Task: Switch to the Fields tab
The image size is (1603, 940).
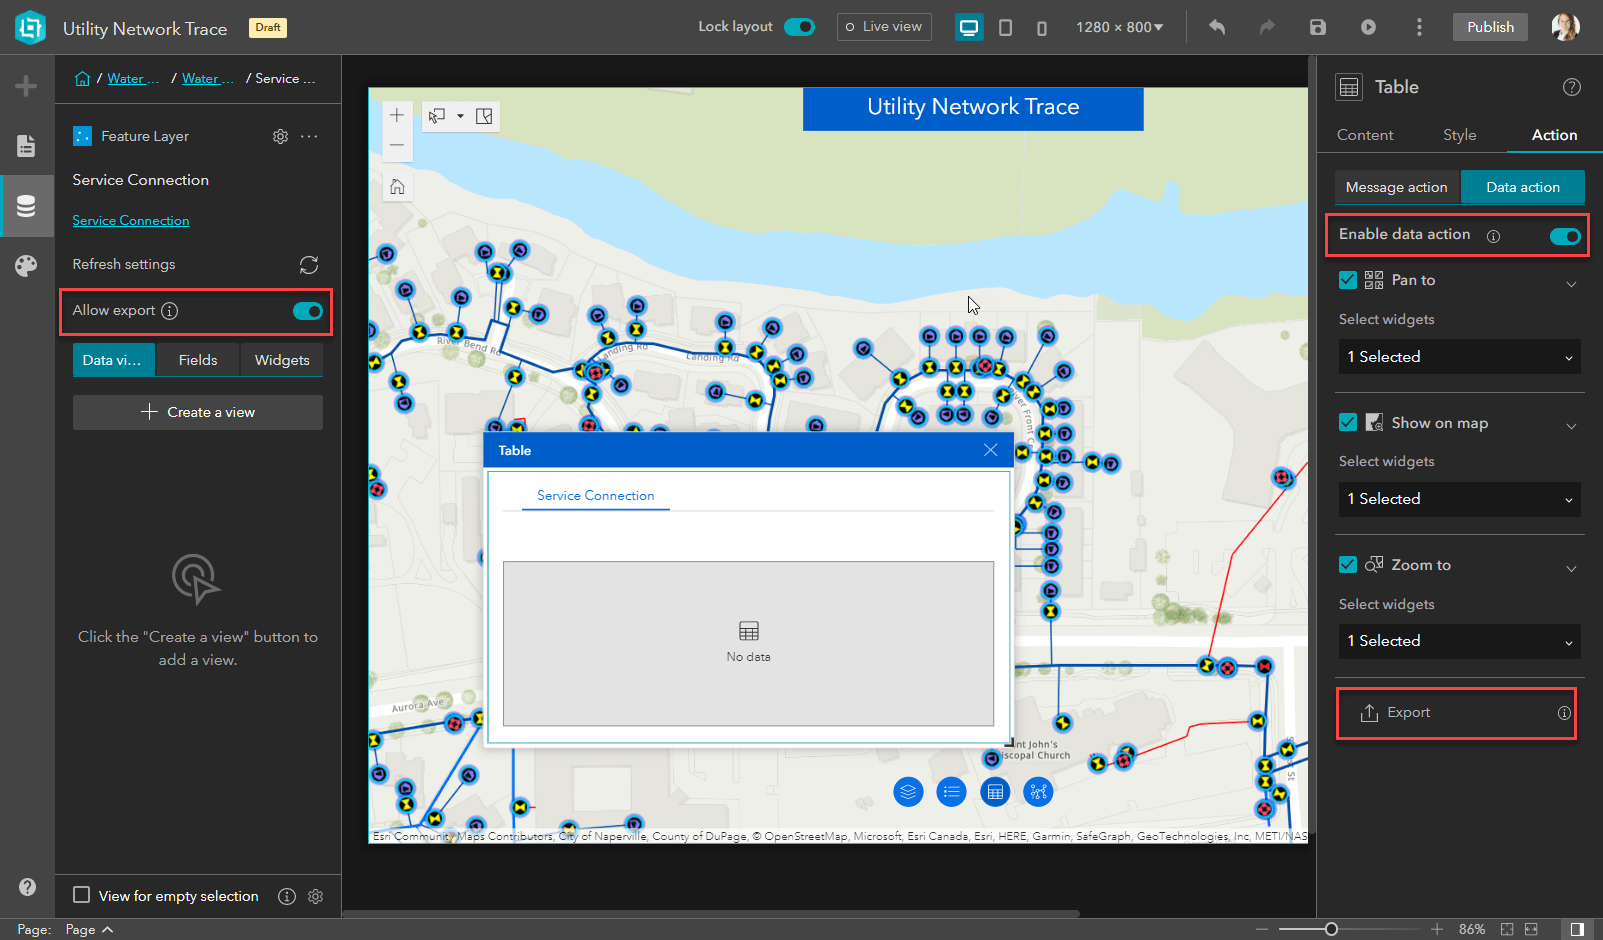Action: pyautogui.click(x=197, y=359)
